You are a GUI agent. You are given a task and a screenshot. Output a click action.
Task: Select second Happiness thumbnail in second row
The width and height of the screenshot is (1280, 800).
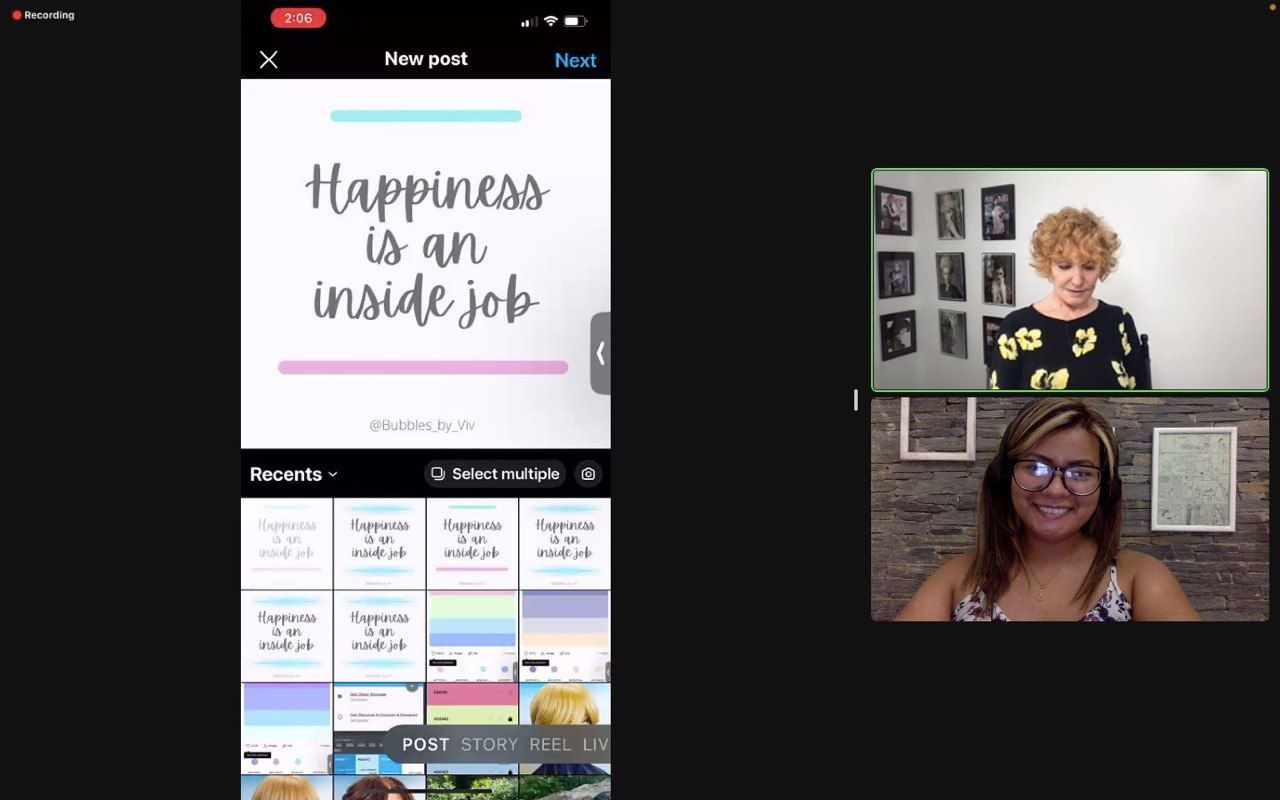pos(379,636)
